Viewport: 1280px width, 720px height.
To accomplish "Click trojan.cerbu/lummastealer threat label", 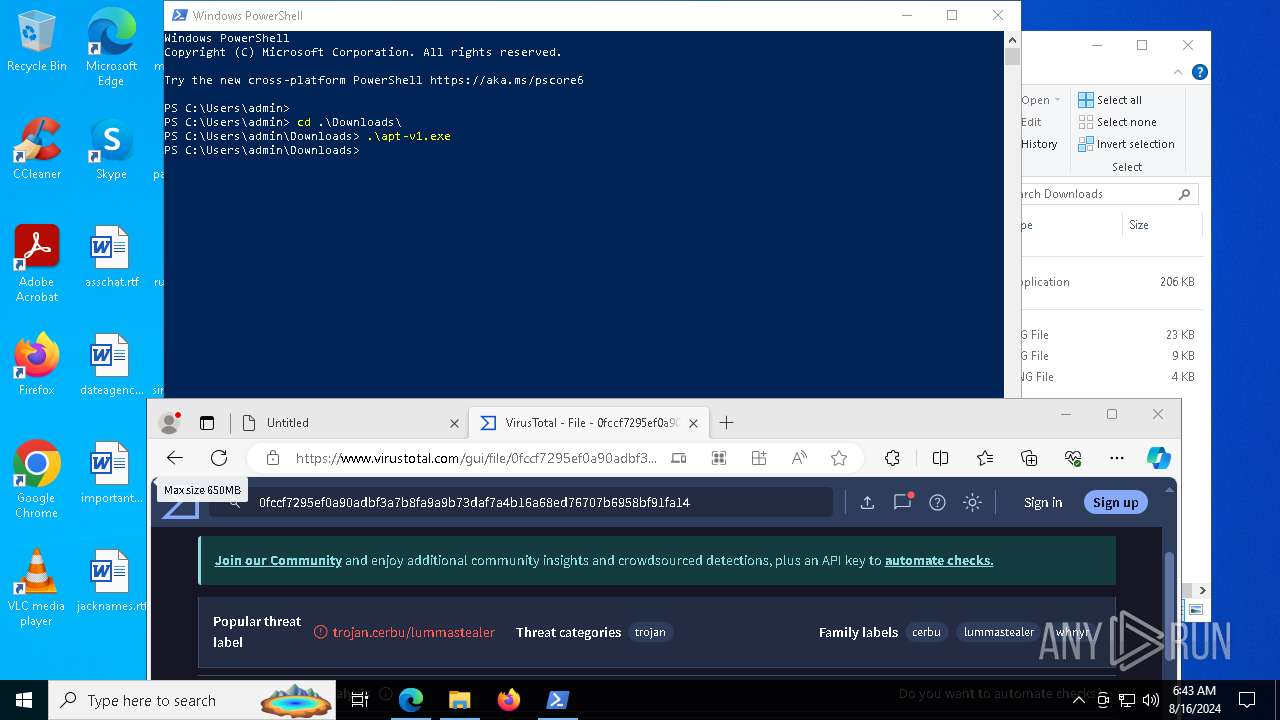I will coord(413,632).
